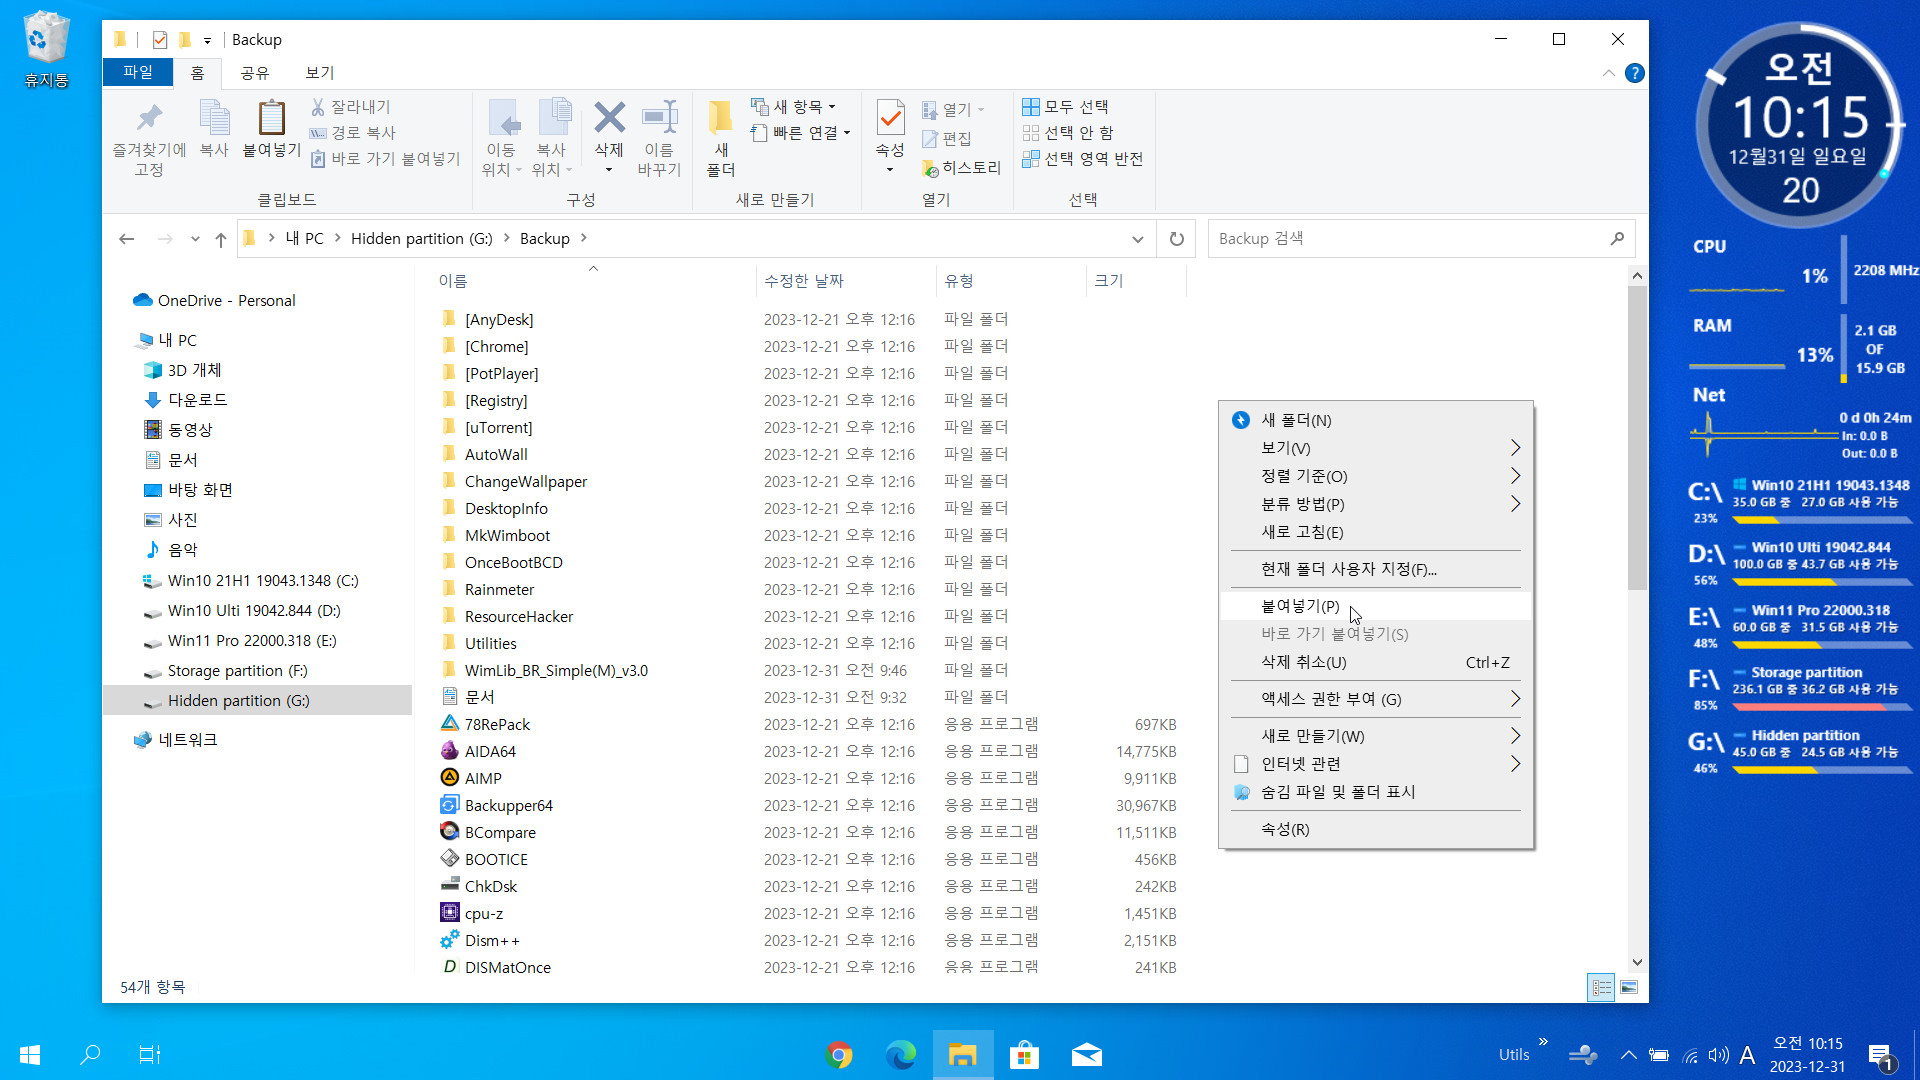
Task: Click History (히스토리) in the ribbon
Action: [x=961, y=168]
